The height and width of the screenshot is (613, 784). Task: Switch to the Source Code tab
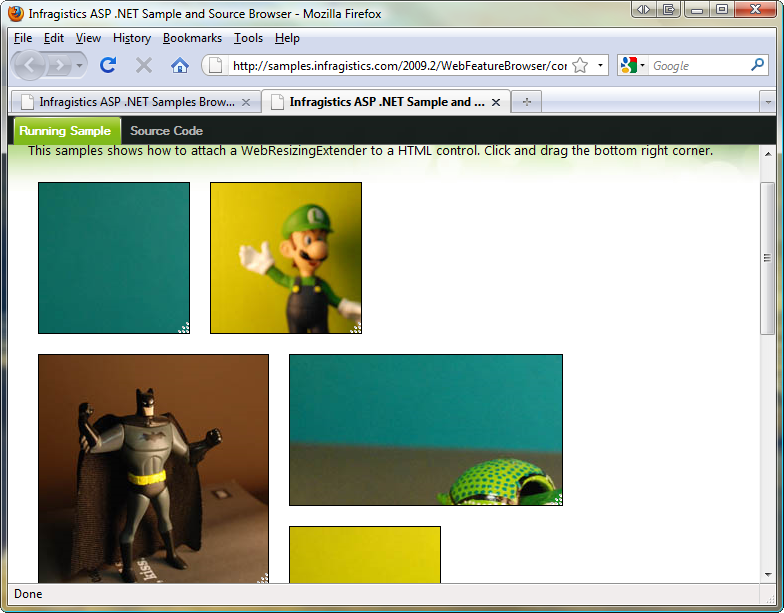pyautogui.click(x=166, y=131)
